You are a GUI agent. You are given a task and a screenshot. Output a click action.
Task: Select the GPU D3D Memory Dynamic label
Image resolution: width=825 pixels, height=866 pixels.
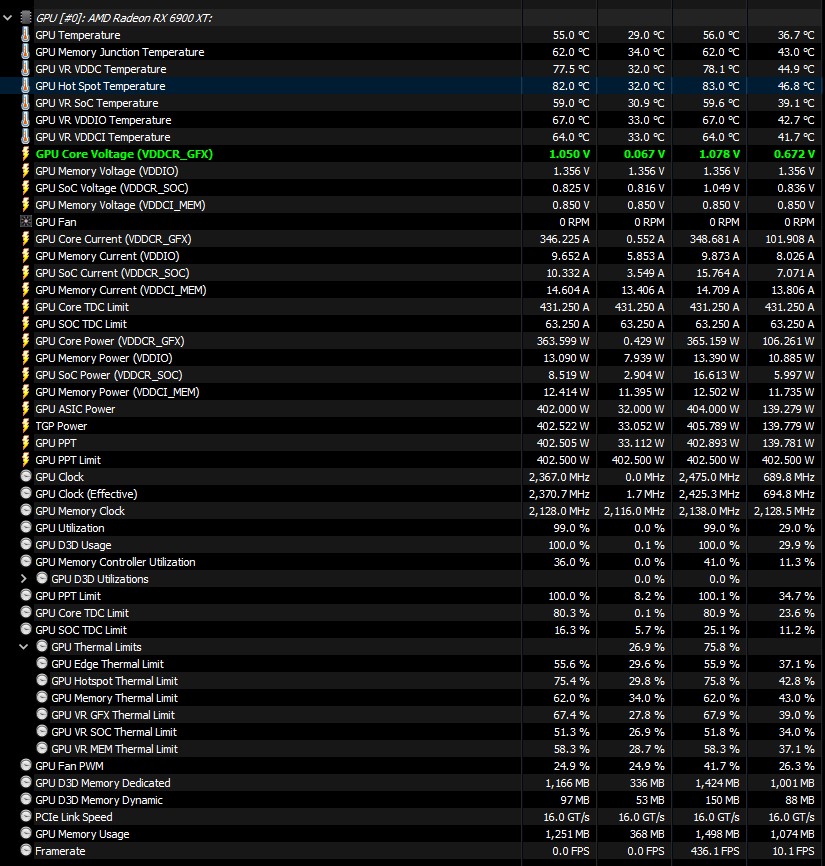click(99, 800)
